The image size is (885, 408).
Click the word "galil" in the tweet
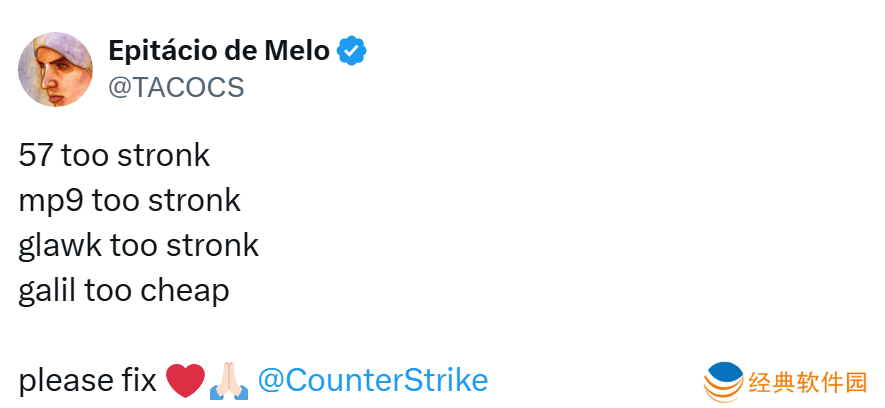click(47, 290)
